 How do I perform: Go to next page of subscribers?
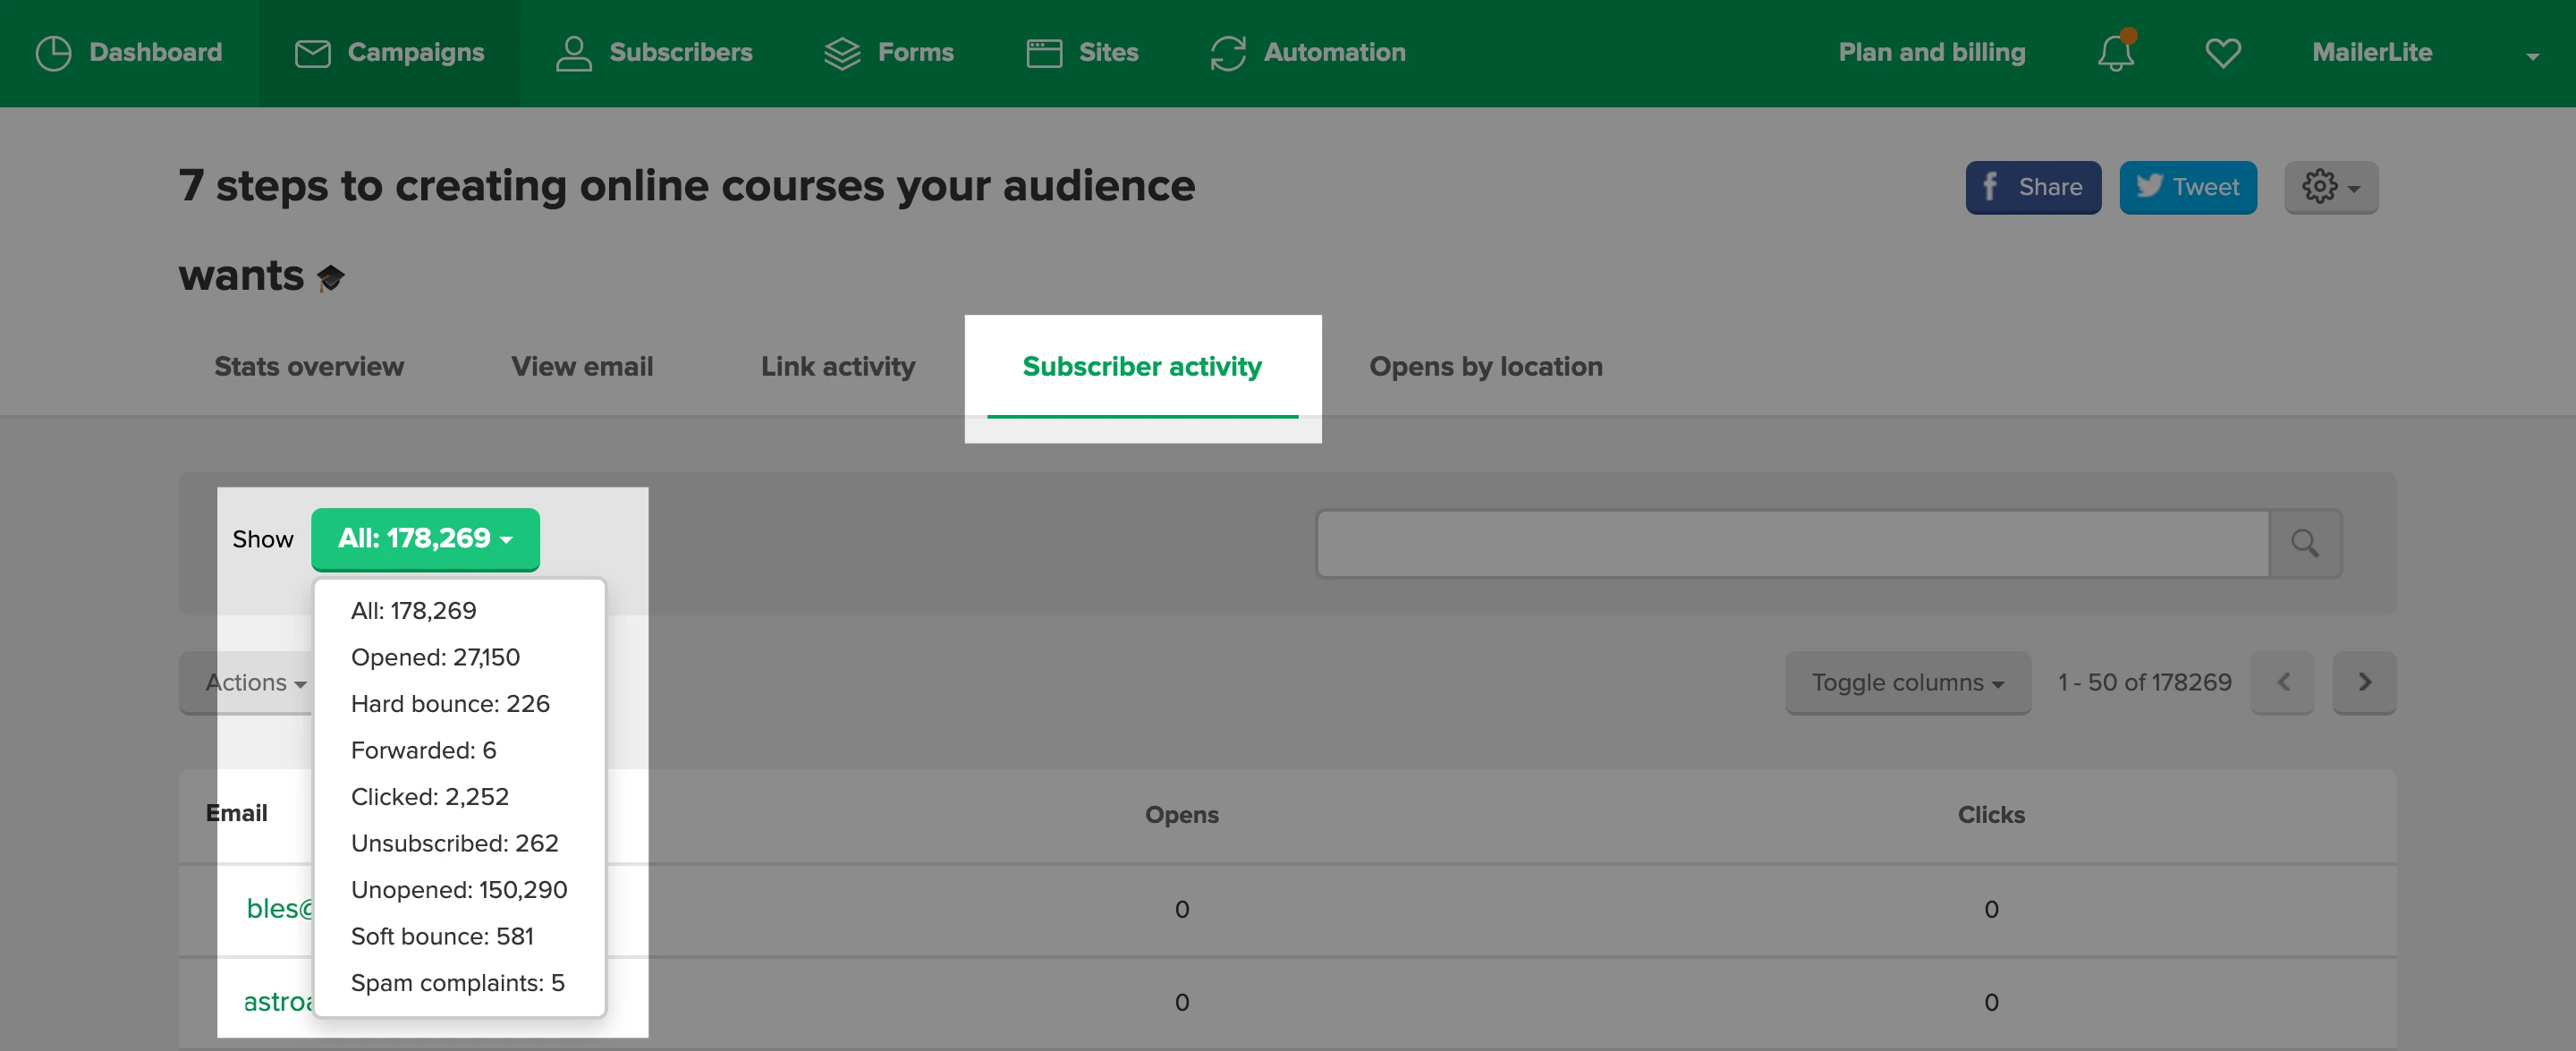[x=2363, y=682]
